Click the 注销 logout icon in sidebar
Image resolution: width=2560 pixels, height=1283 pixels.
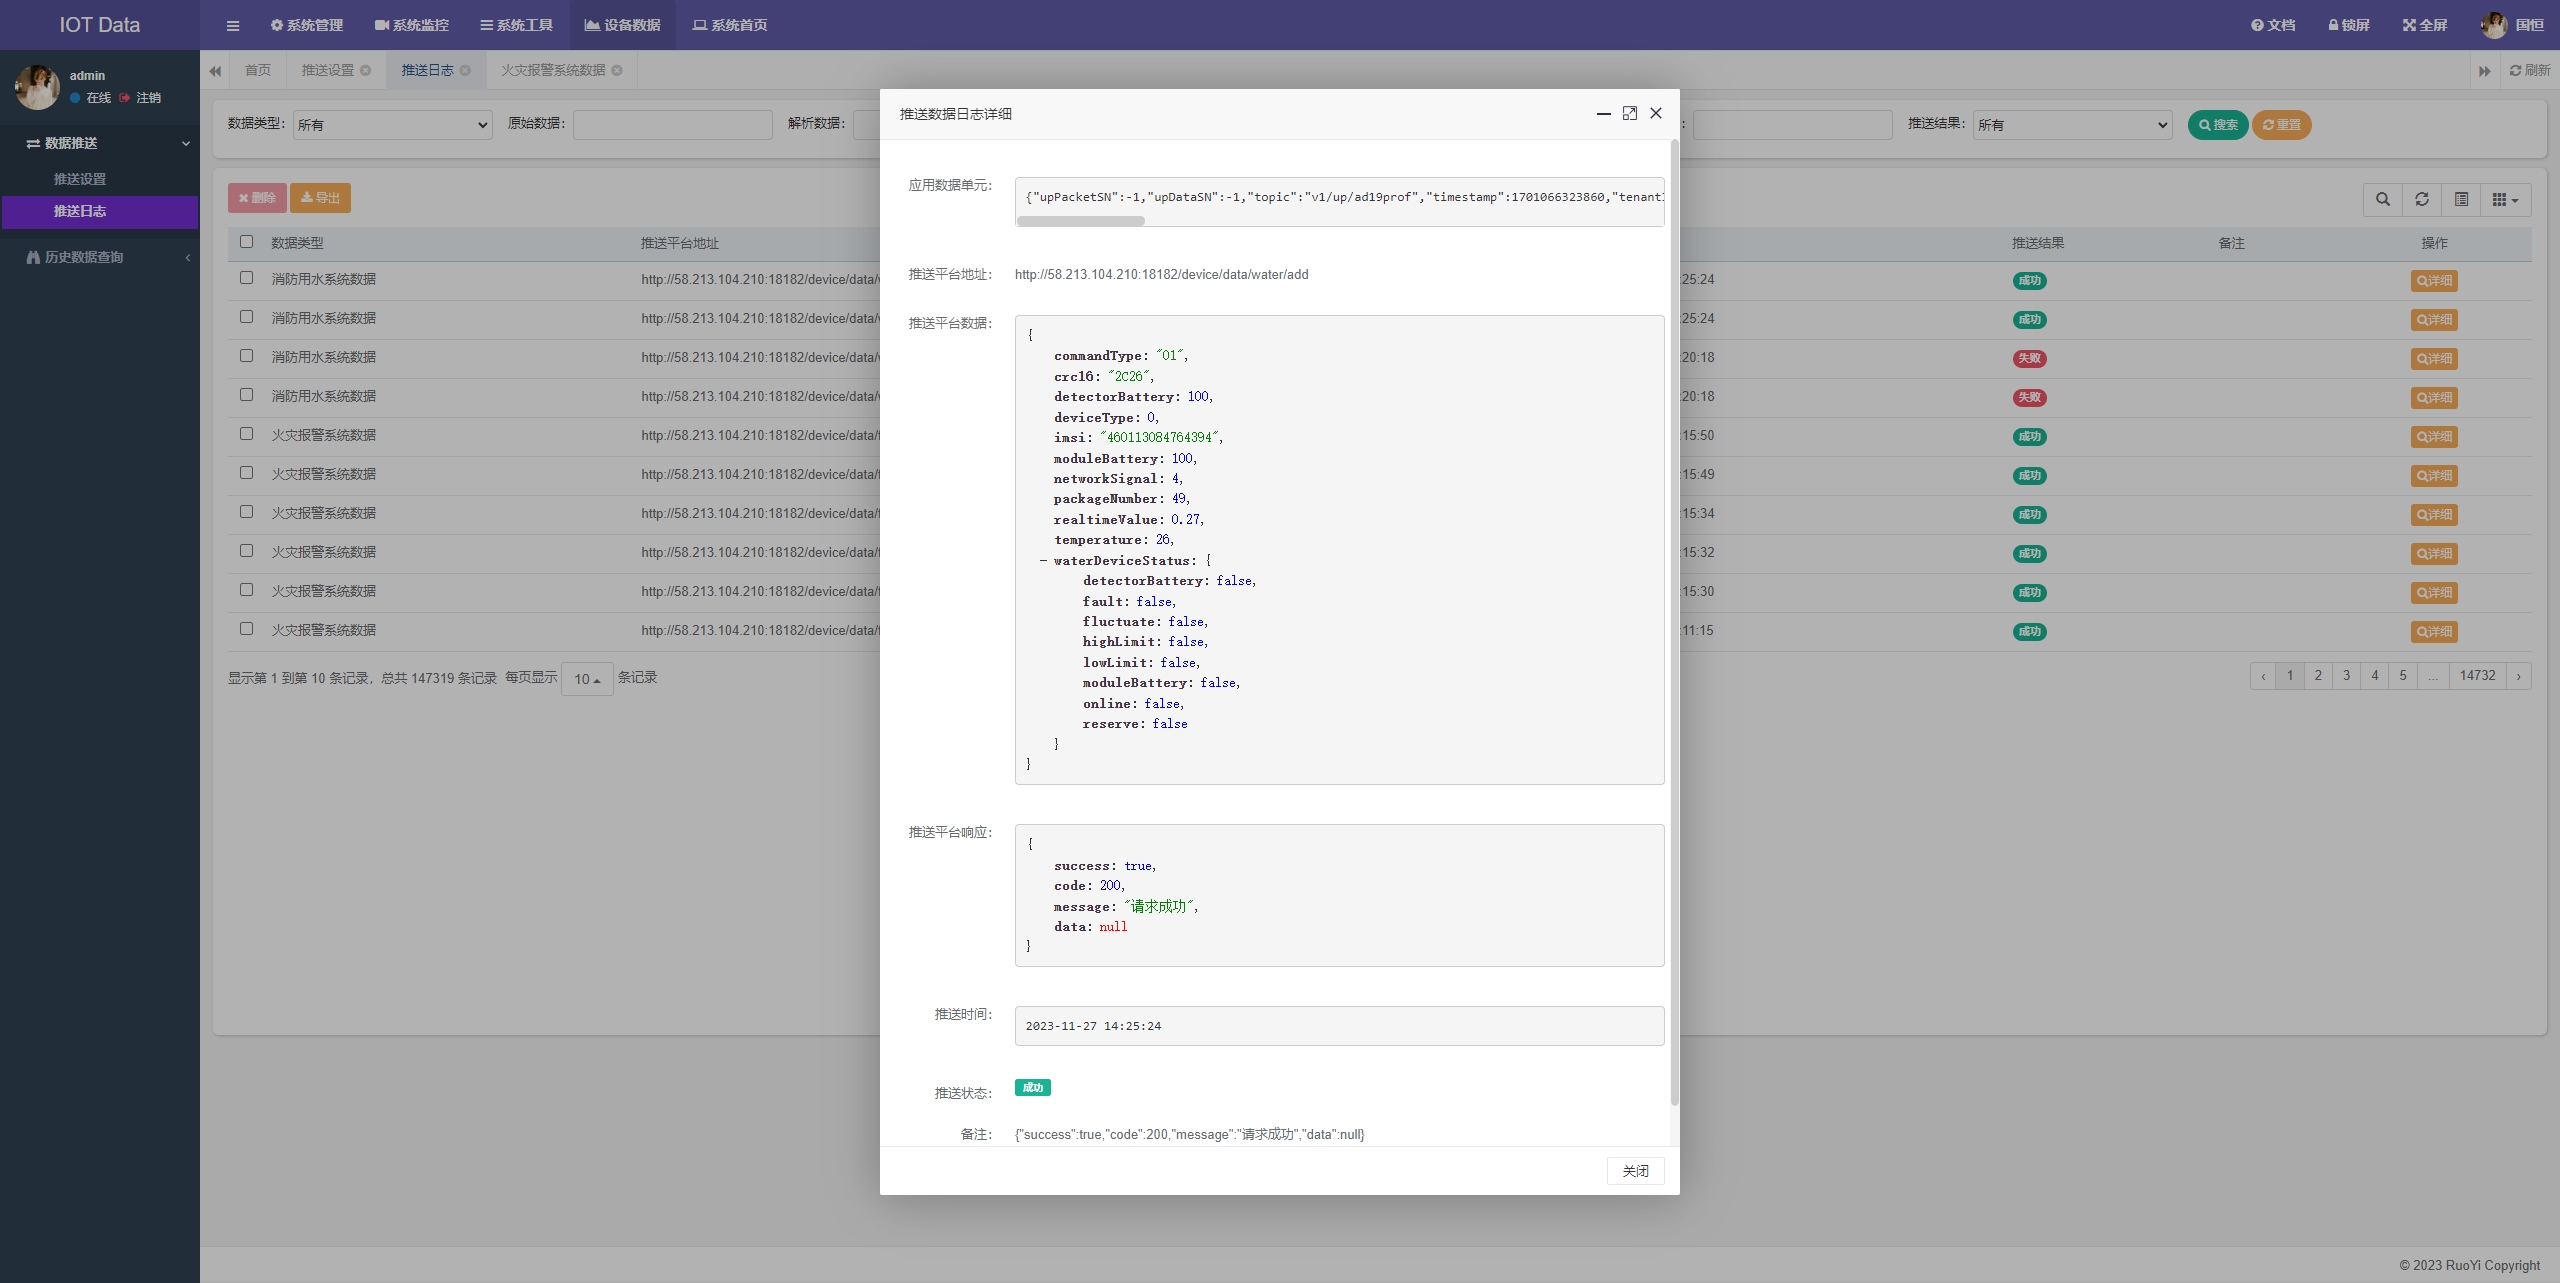[140, 98]
